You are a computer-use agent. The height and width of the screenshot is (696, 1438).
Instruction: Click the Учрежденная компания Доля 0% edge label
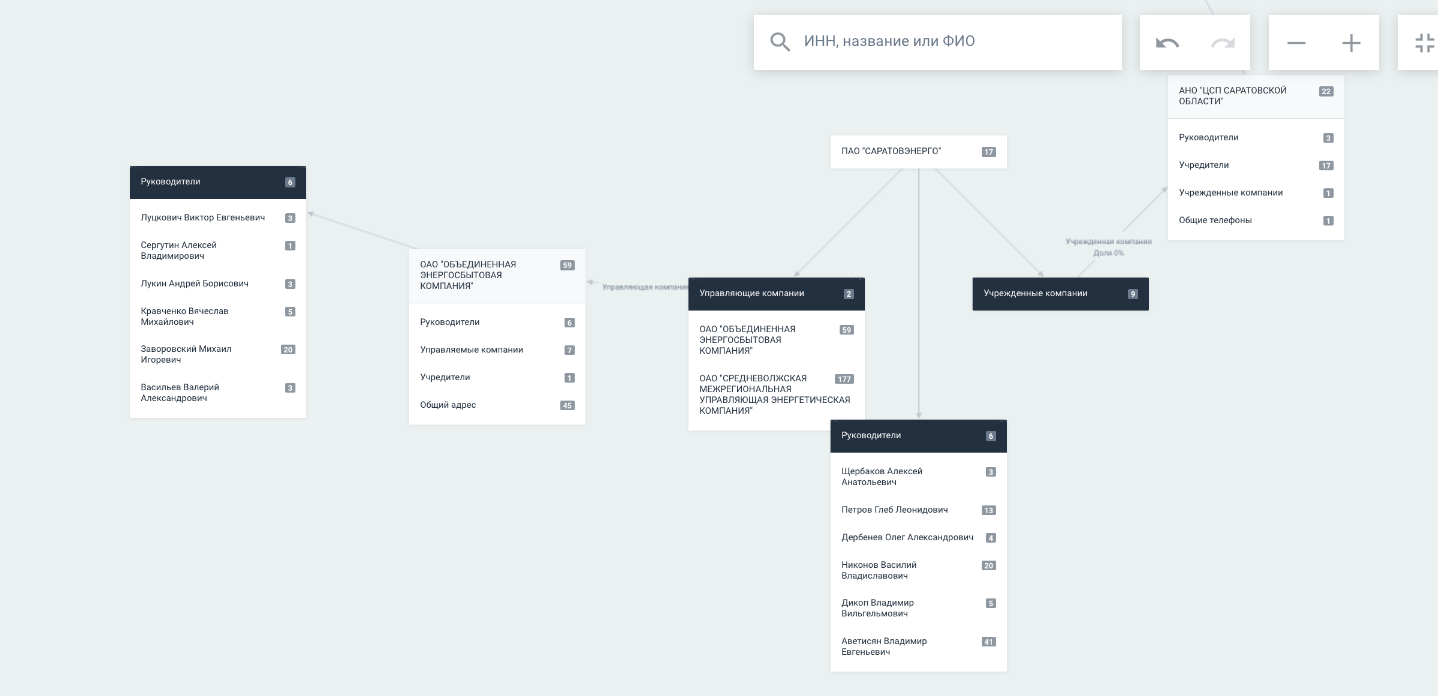pyautogui.click(x=1108, y=247)
